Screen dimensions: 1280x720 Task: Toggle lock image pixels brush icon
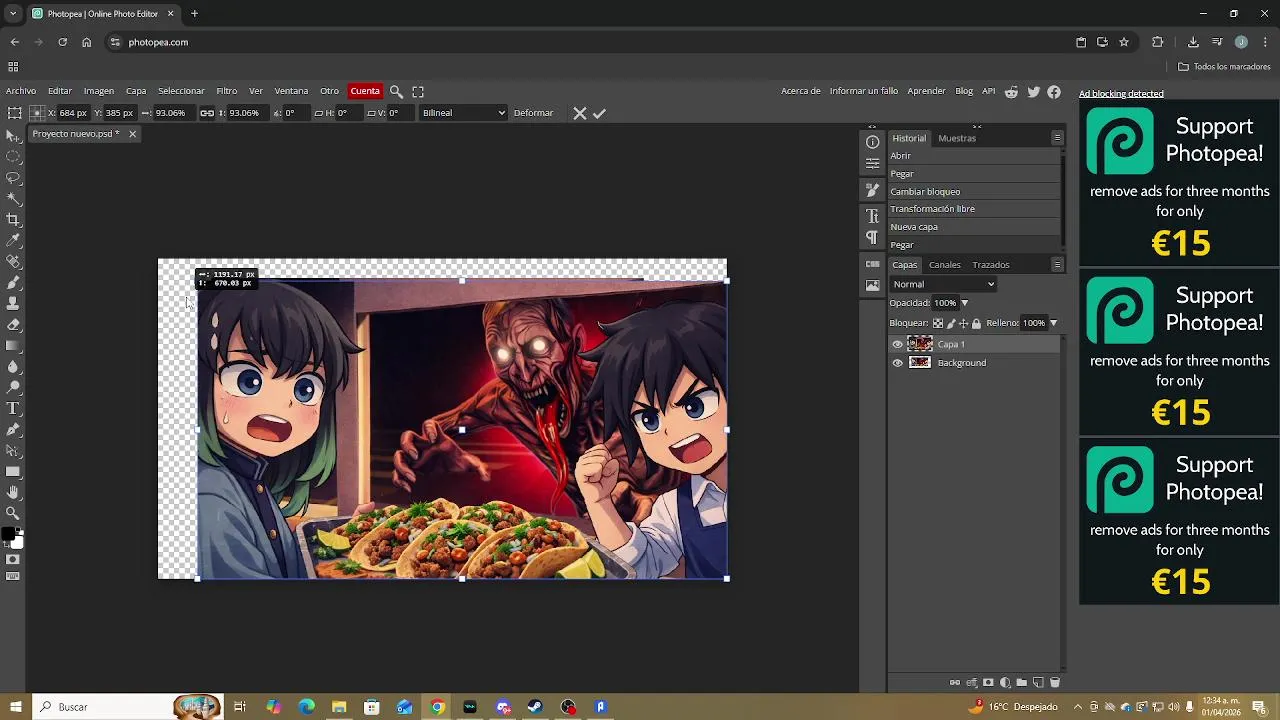point(951,323)
